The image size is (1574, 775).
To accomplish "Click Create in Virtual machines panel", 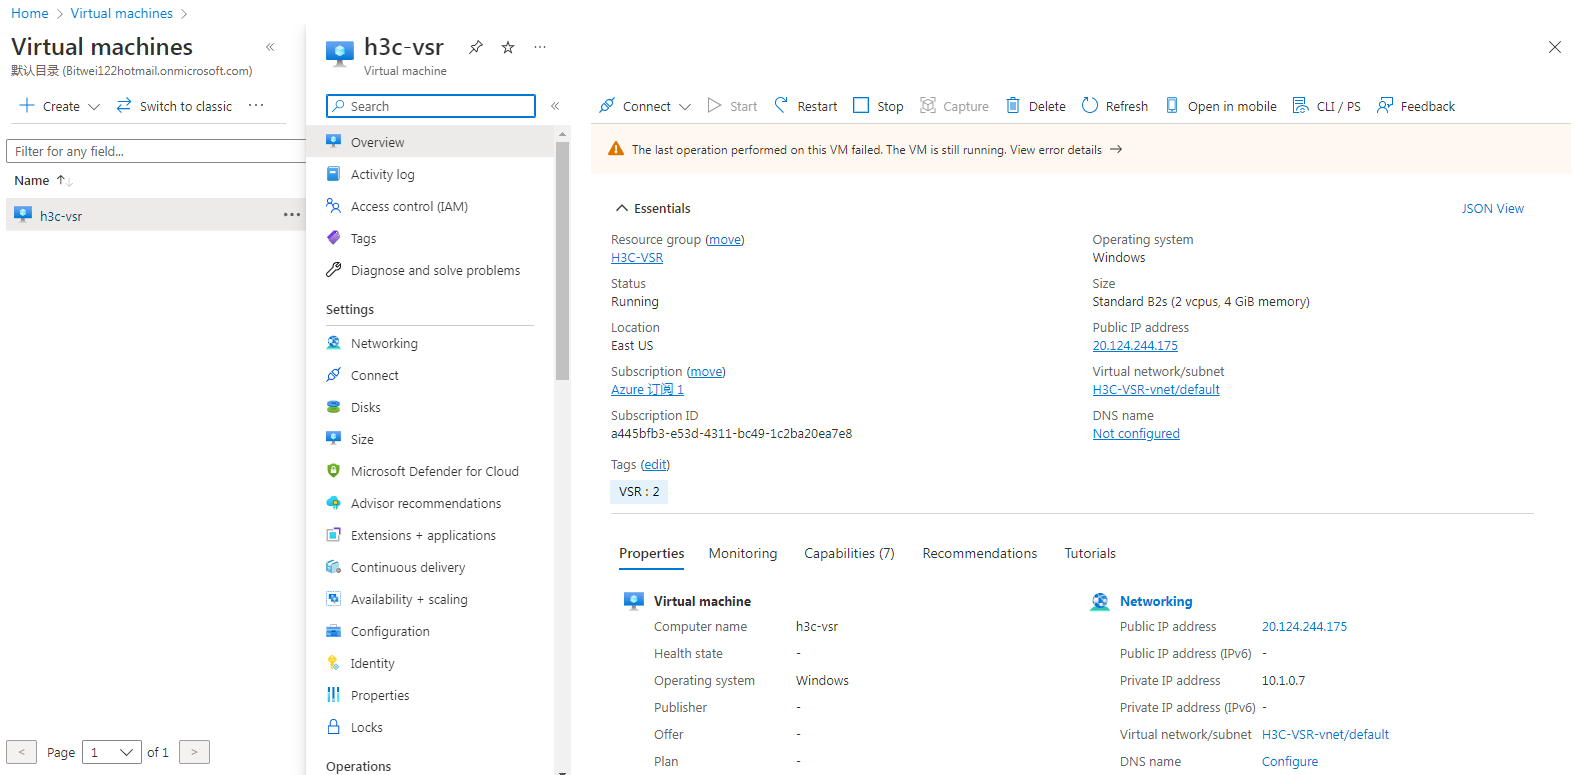I will tap(59, 106).
